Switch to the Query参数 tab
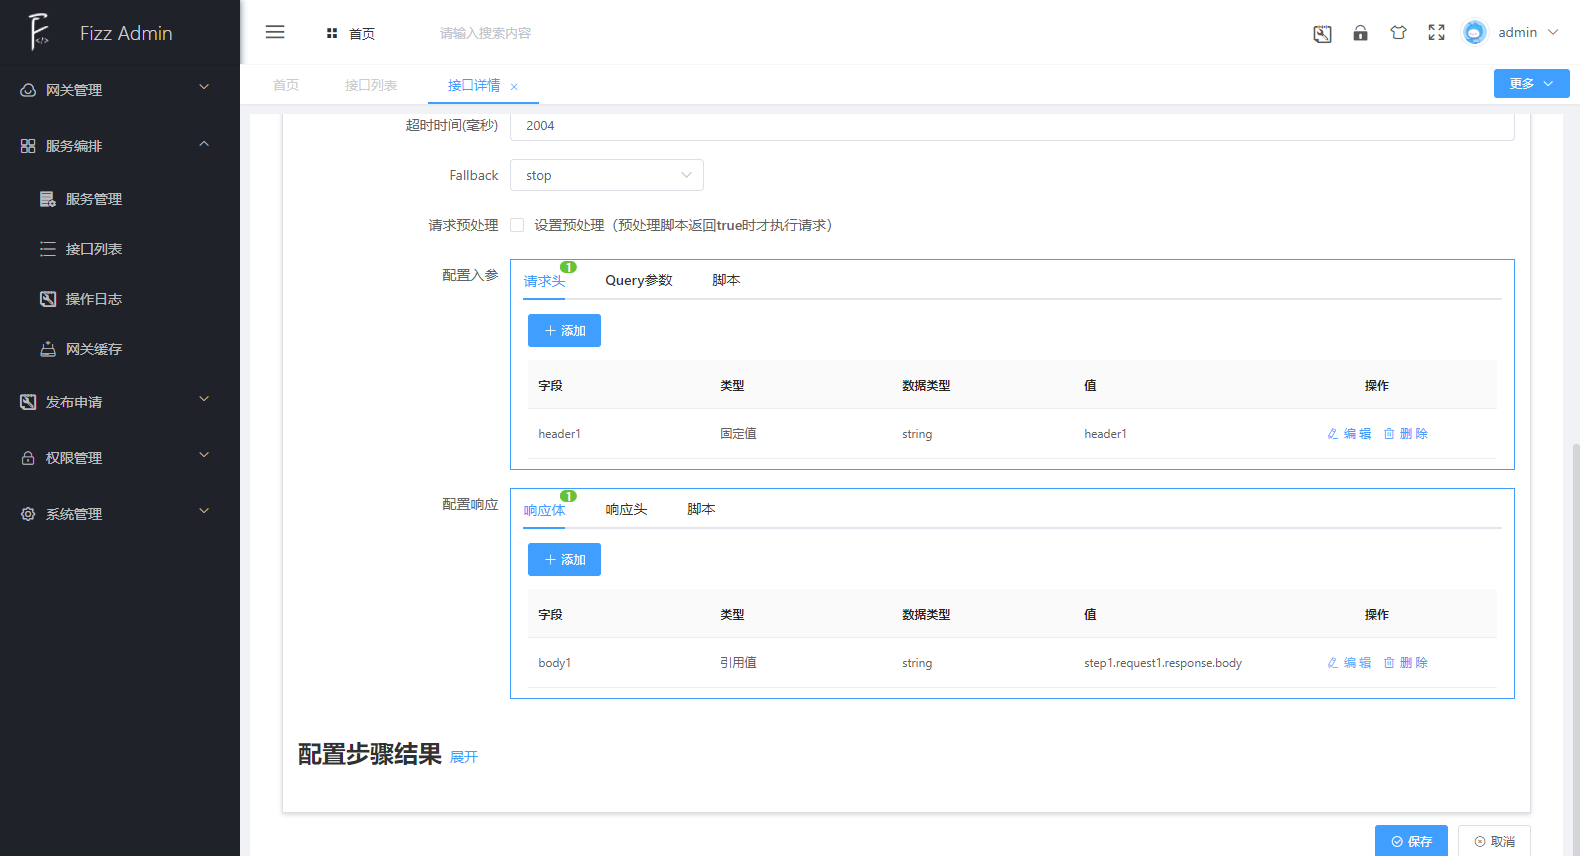 638,281
